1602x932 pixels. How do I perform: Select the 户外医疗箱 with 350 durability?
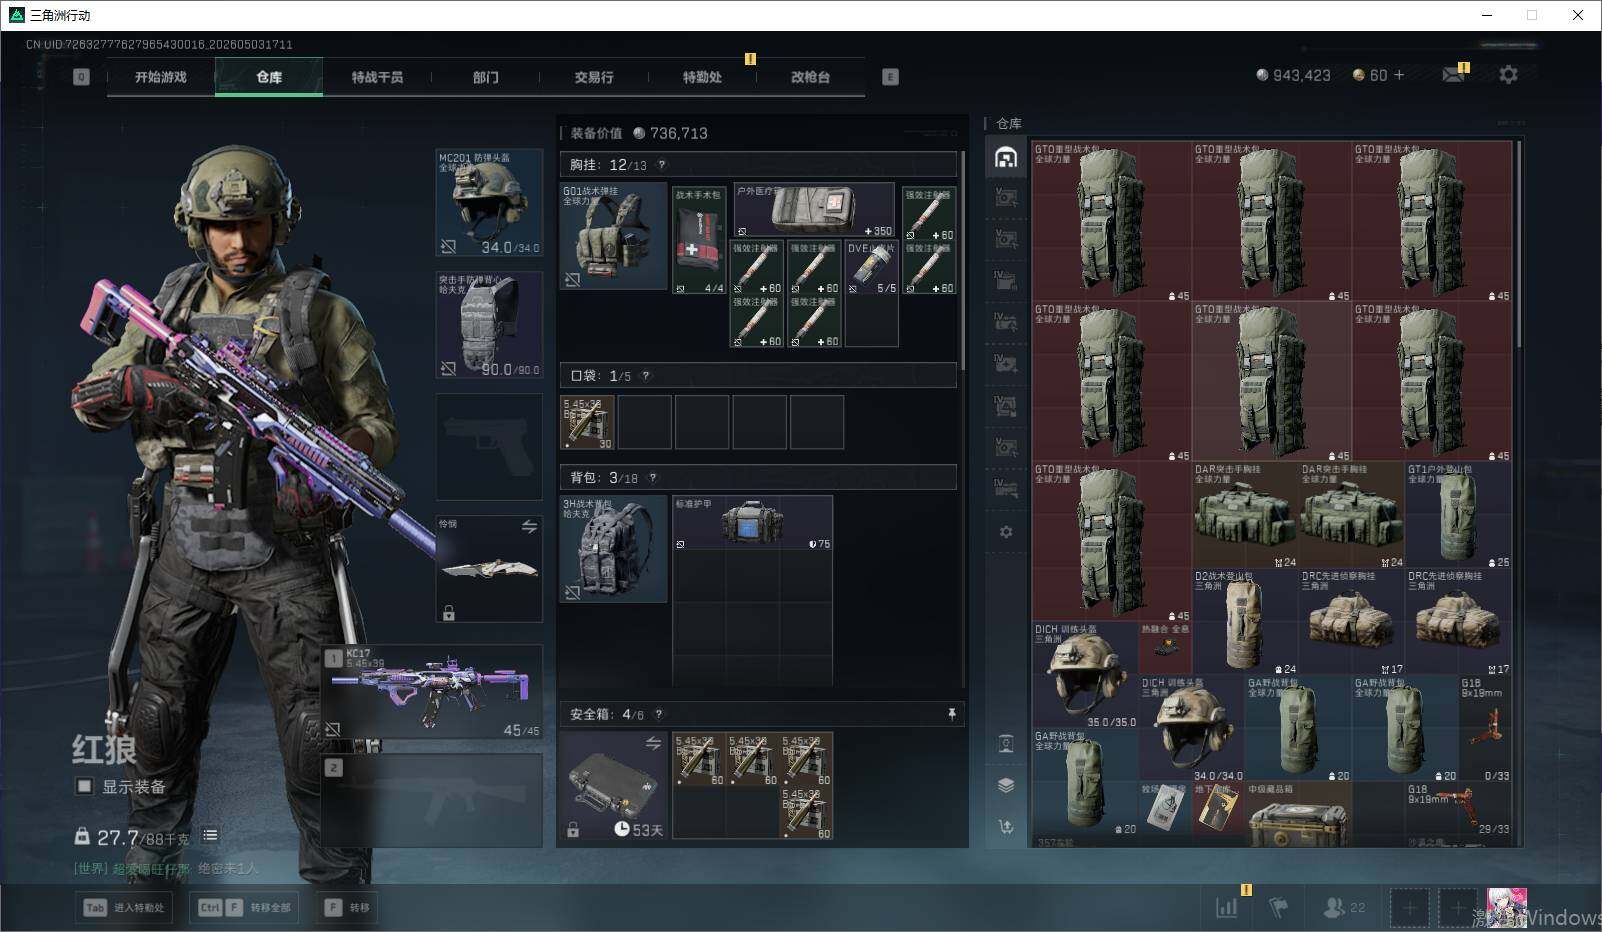click(814, 211)
